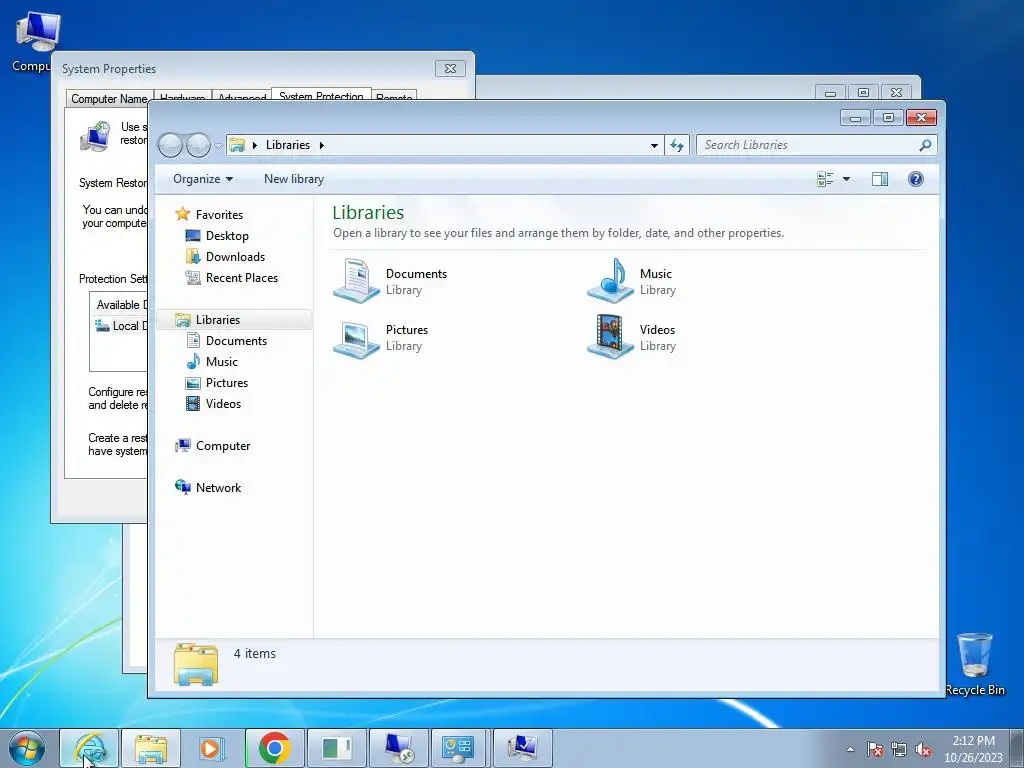Select System Protection tab in System Properties
The image size is (1024, 768).
(321, 95)
